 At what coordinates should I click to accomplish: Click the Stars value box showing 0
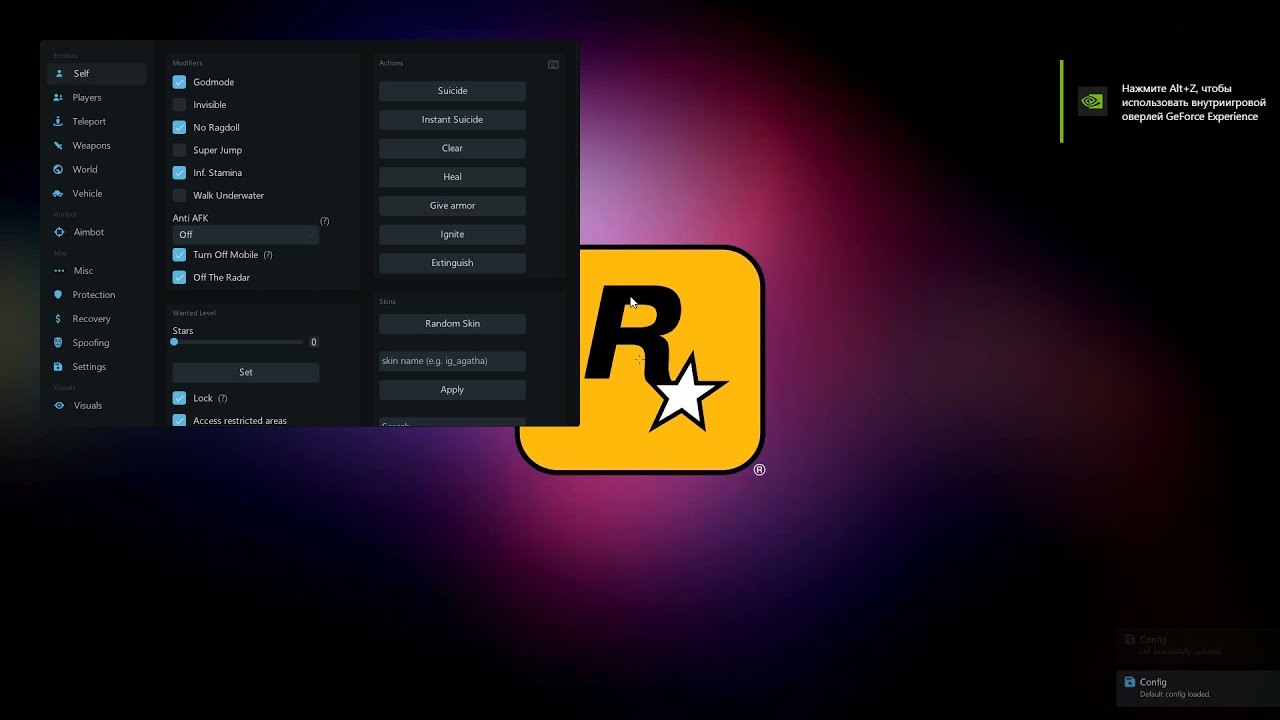tap(313, 342)
